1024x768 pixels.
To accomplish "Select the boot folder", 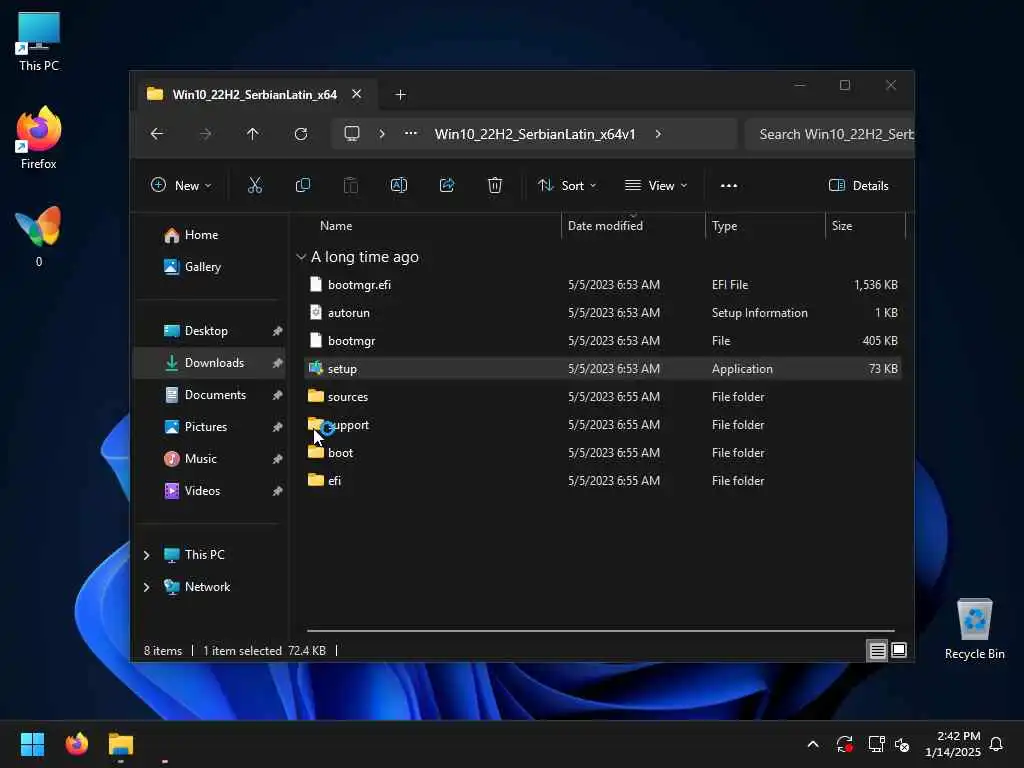I will pos(603,453).
